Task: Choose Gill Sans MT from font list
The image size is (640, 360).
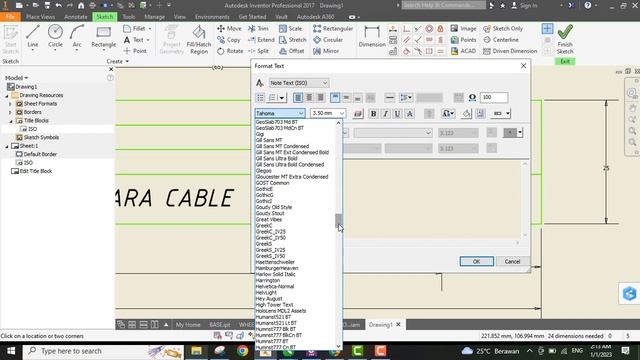Action: [x=269, y=140]
